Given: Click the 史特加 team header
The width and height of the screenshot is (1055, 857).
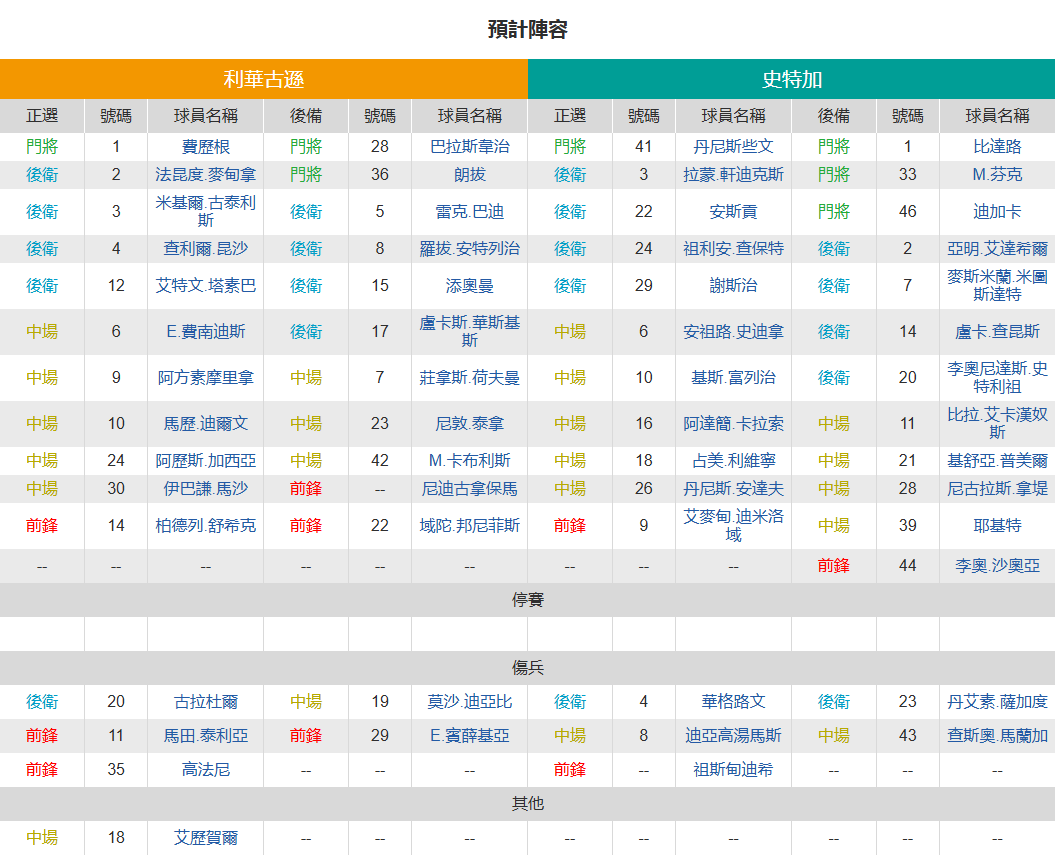Looking at the screenshot, I should pos(791,79).
